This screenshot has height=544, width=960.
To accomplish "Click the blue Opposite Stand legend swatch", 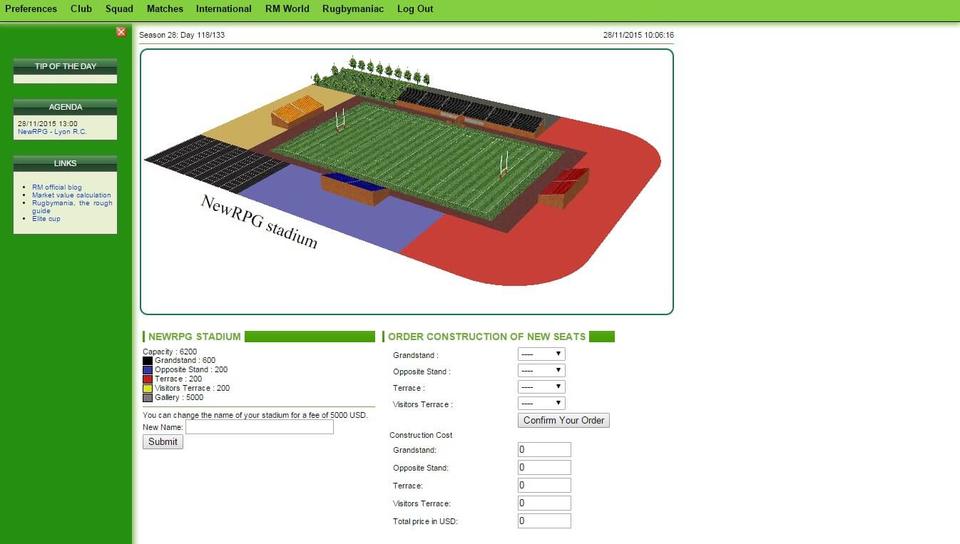I will pyautogui.click(x=148, y=370).
